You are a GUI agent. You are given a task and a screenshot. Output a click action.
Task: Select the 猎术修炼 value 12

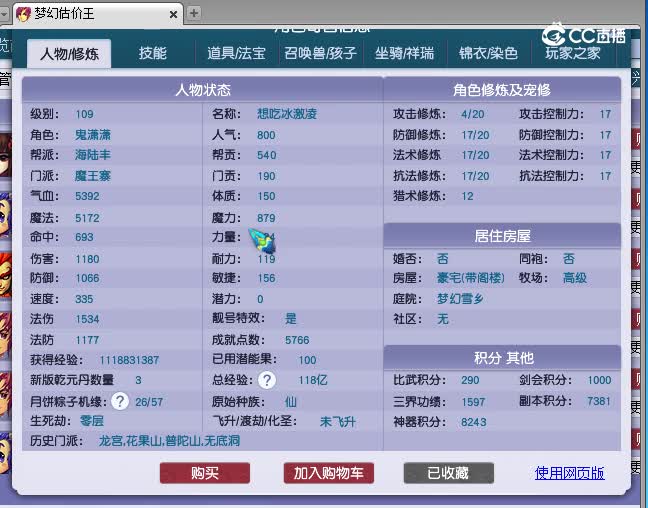point(467,196)
